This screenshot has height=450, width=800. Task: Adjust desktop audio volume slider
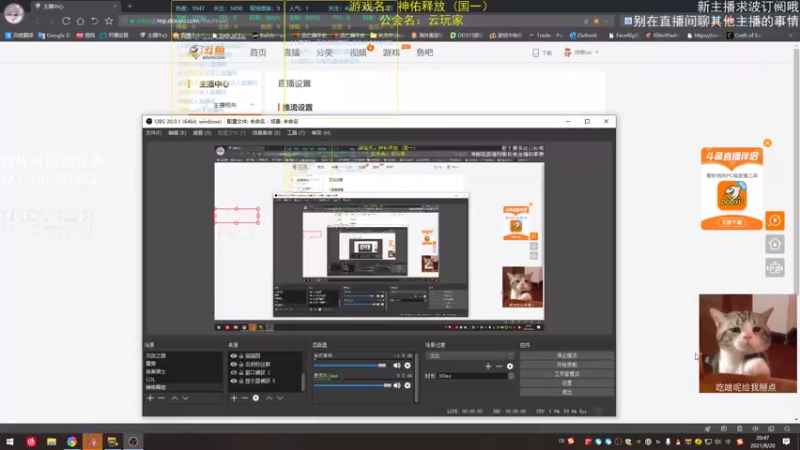coord(351,365)
